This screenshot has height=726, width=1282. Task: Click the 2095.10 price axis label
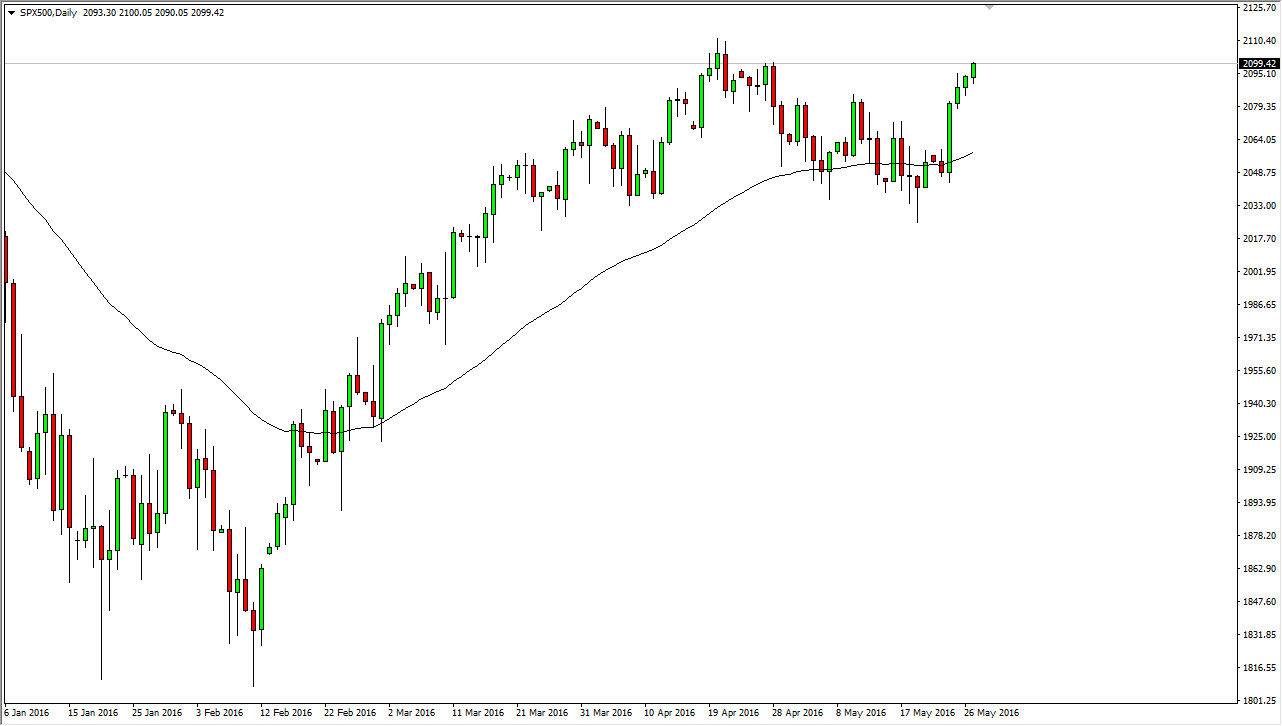tap(1259, 73)
